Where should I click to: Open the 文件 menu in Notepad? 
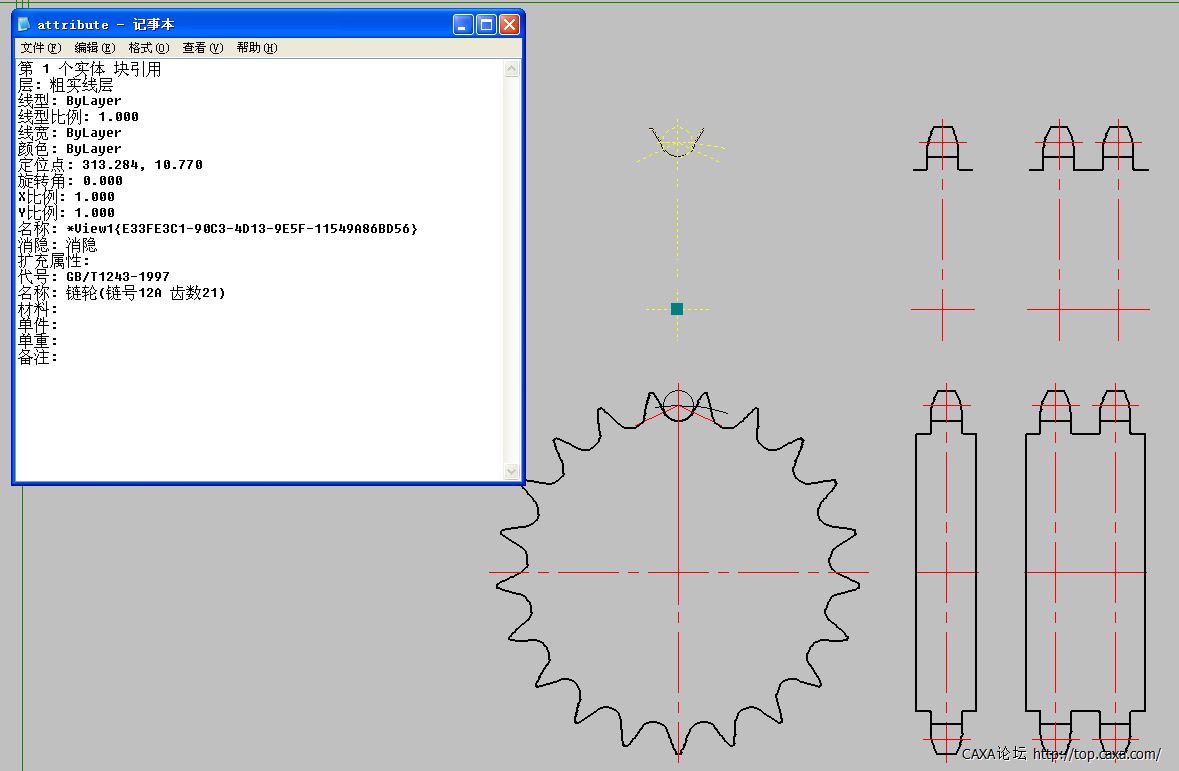[x=41, y=48]
